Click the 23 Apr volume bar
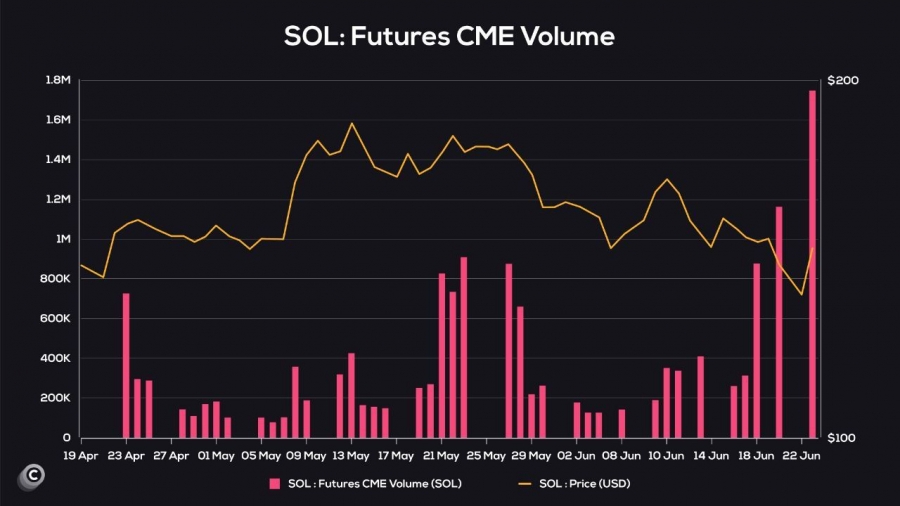Viewport: 900px width, 506px height. pyautogui.click(x=126, y=365)
